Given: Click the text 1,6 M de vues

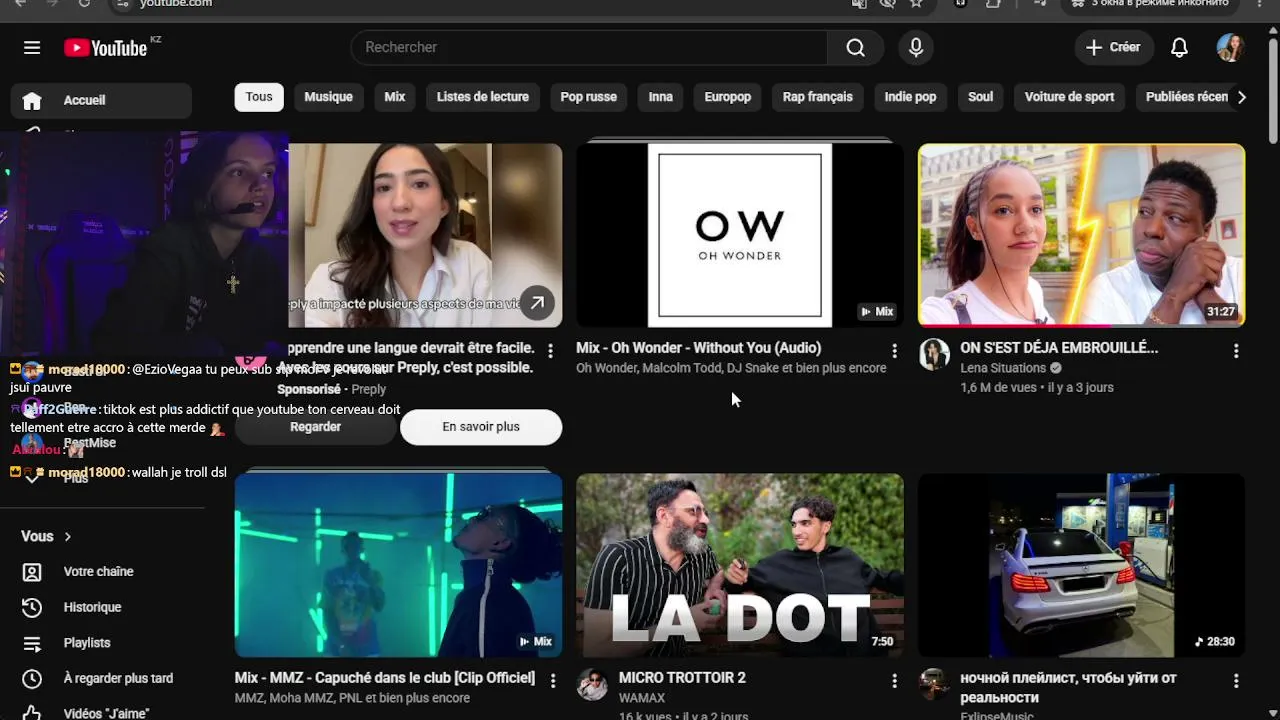Looking at the screenshot, I should [x=1000, y=387].
